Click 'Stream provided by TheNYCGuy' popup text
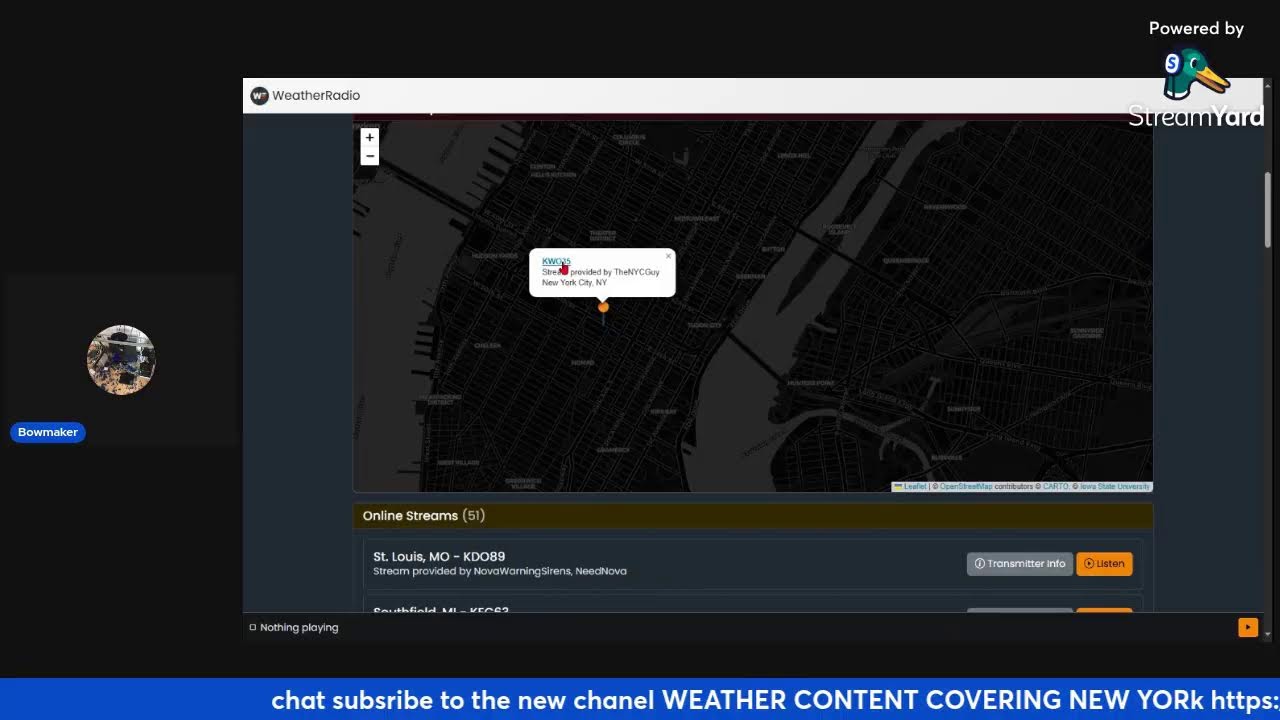Viewport: 1280px width, 720px height. pyautogui.click(x=601, y=272)
